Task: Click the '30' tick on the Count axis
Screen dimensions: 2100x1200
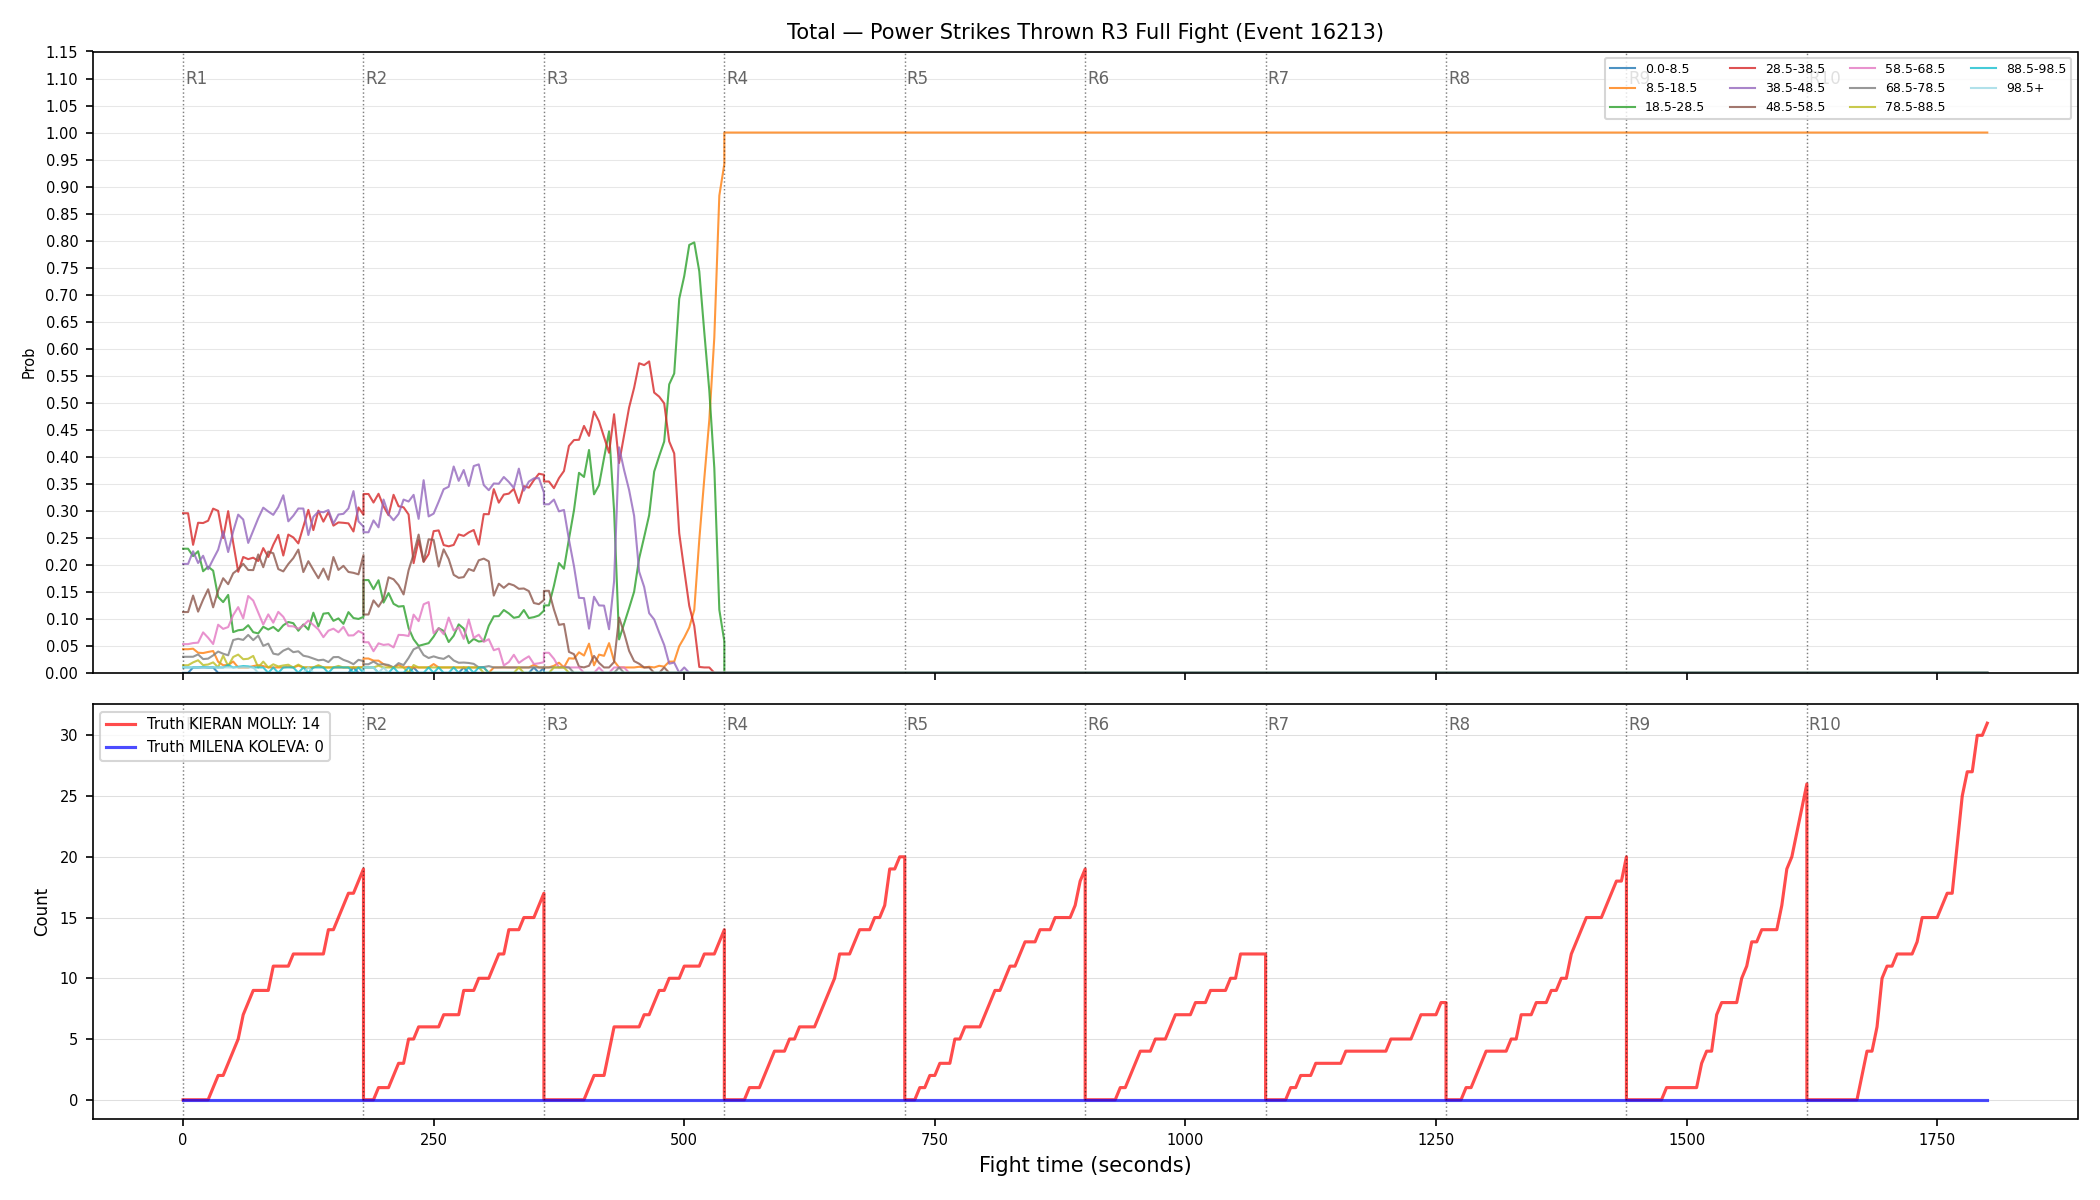Action: (69, 735)
